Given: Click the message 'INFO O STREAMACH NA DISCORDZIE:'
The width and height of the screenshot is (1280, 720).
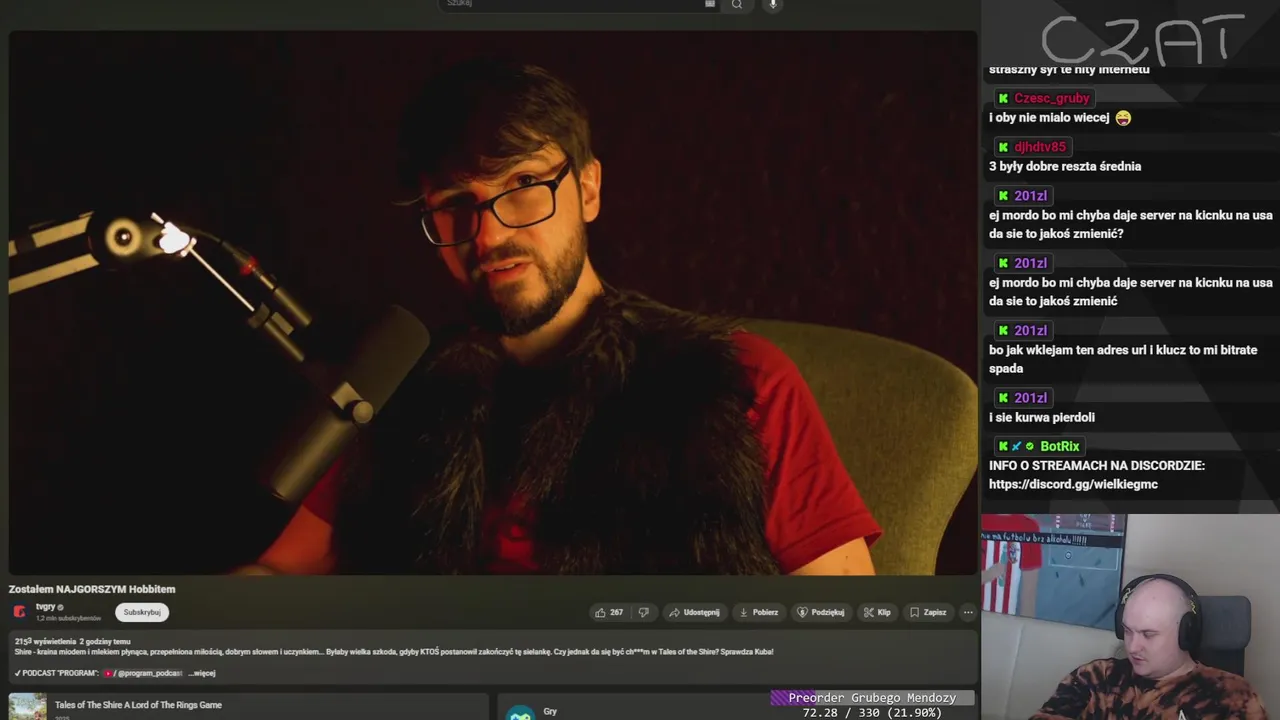Looking at the screenshot, I should tap(1097, 465).
